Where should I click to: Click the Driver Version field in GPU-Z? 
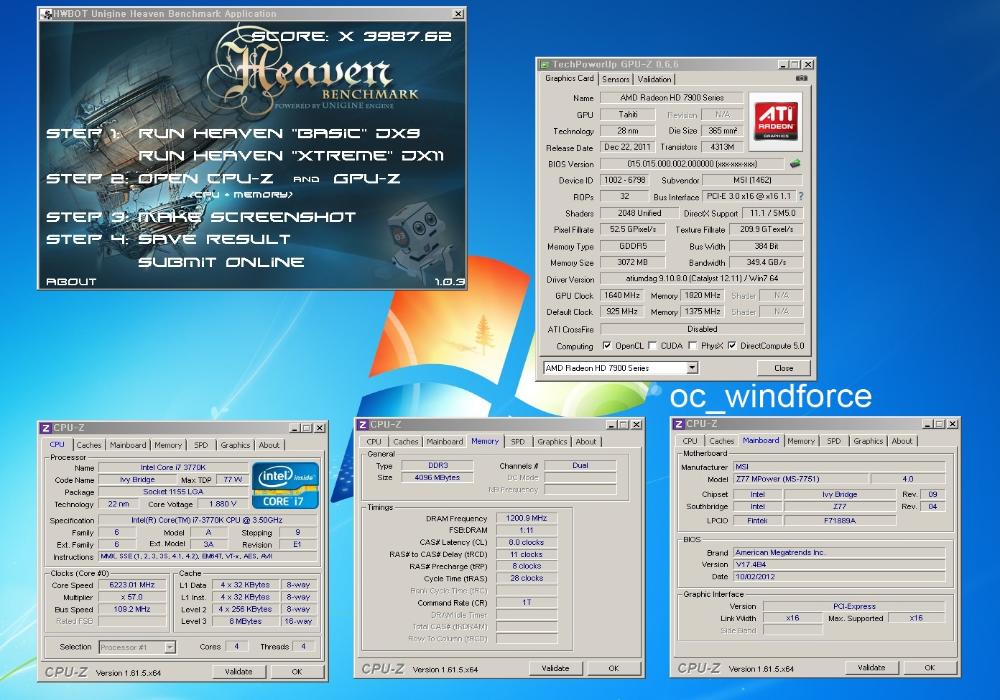[x=702, y=279]
